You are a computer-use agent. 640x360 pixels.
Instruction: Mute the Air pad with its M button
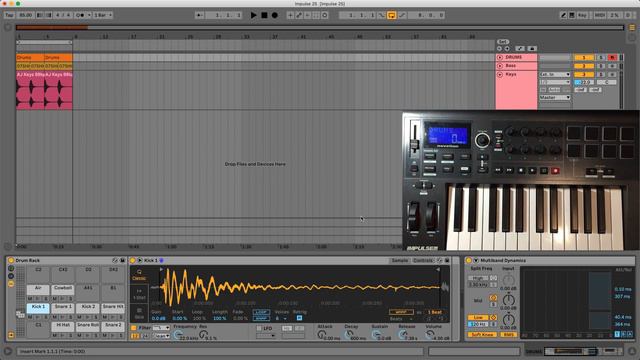click(30, 299)
